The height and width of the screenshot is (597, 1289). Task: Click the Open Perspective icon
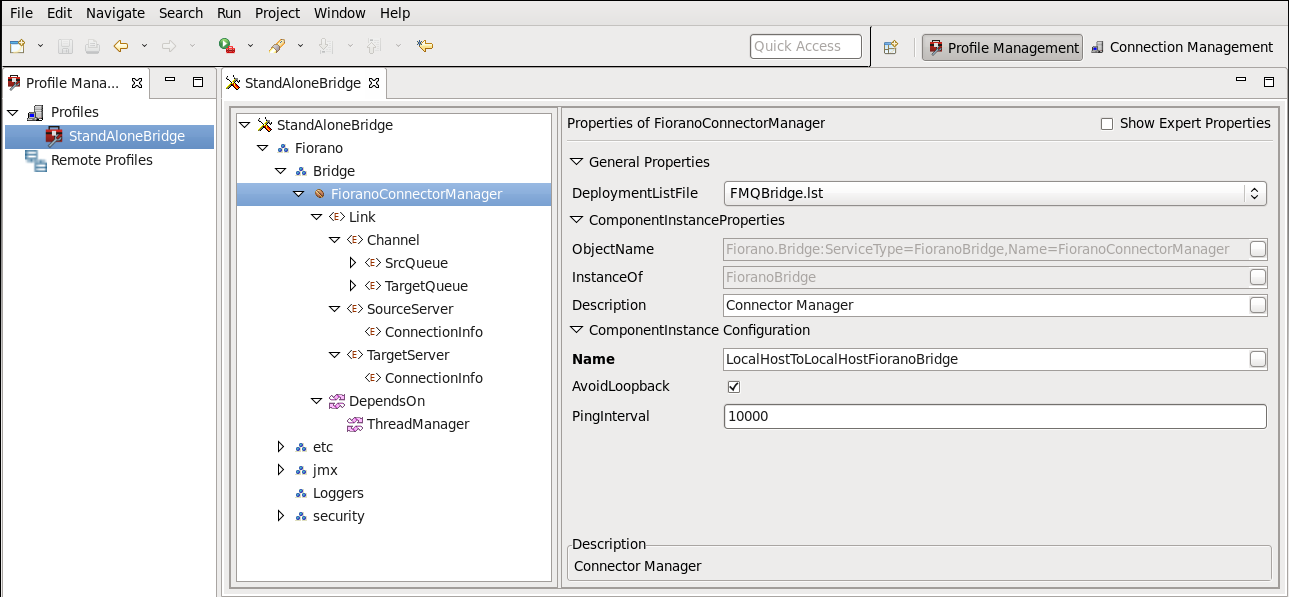coord(891,47)
